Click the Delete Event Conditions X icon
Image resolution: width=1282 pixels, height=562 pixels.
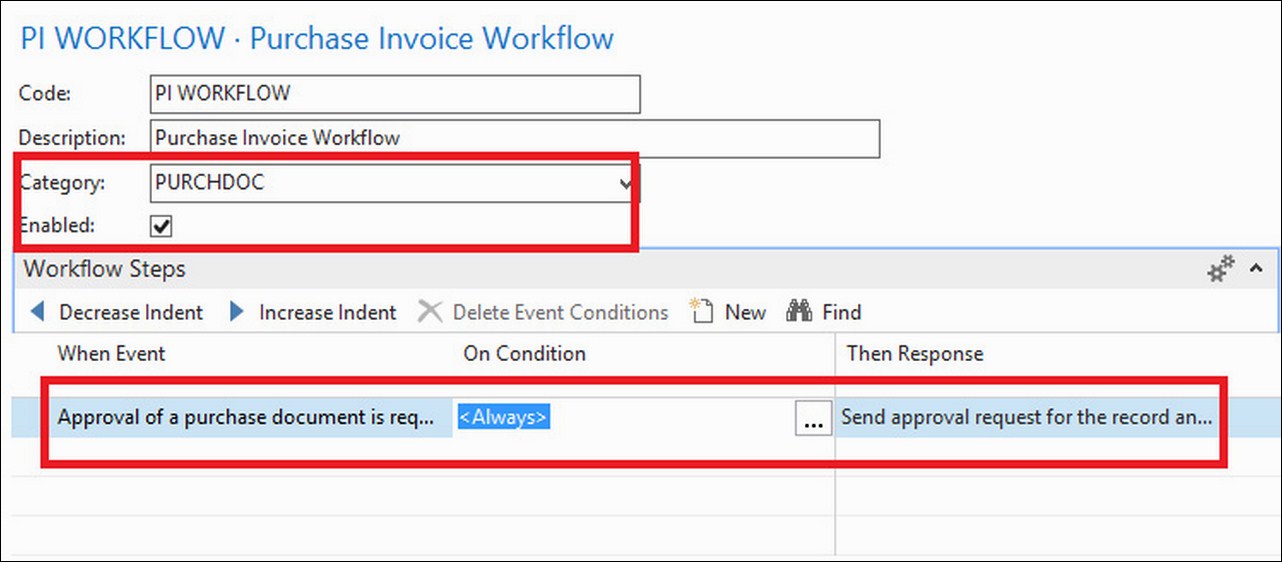click(430, 312)
